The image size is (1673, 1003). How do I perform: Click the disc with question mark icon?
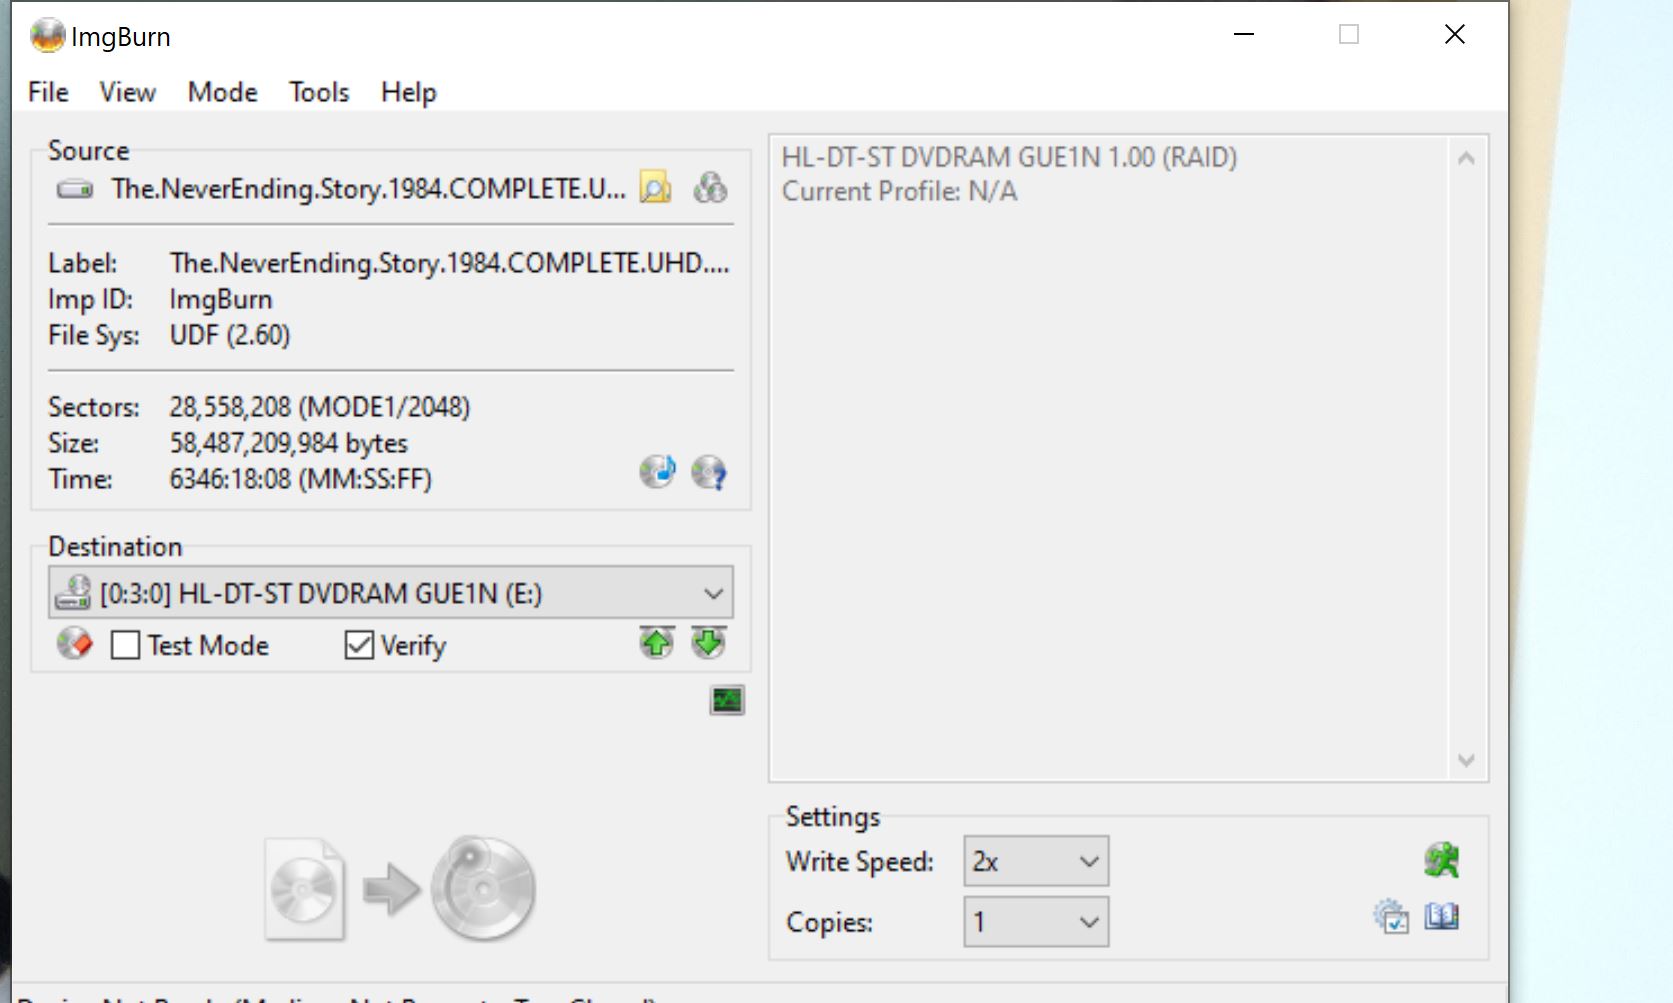pos(709,471)
